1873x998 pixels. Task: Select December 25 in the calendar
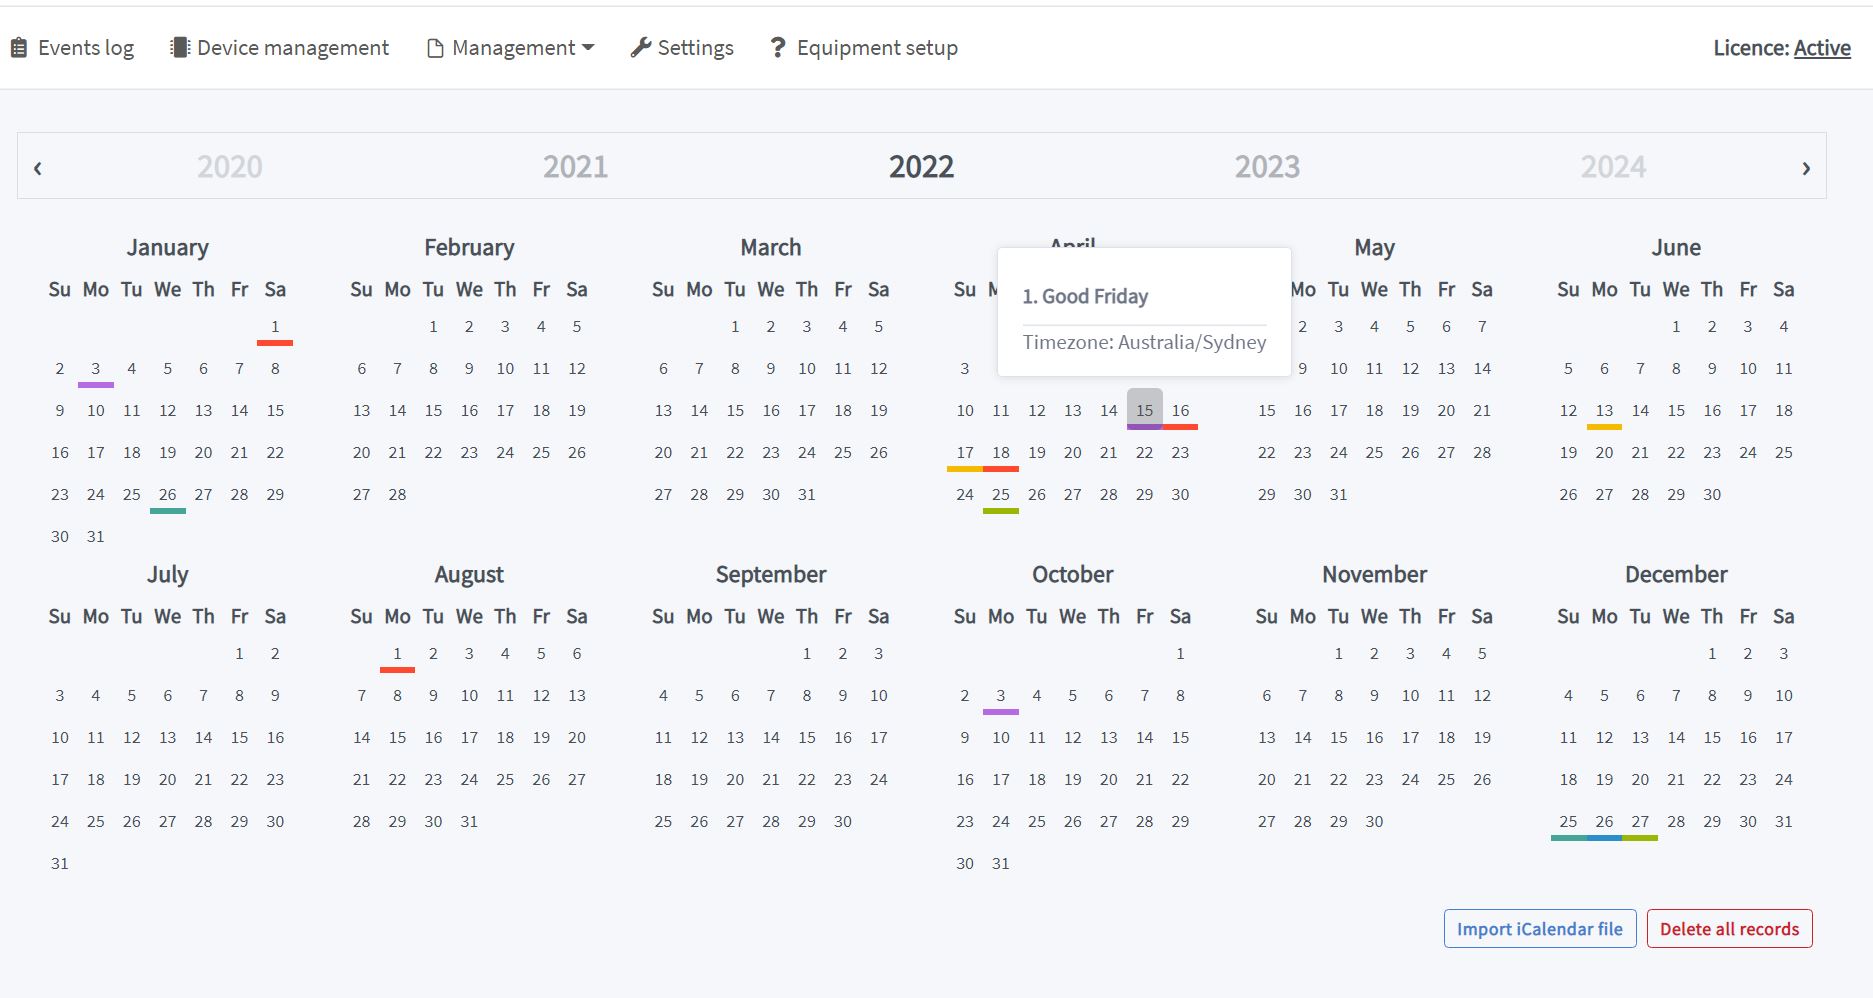pos(1568,822)
